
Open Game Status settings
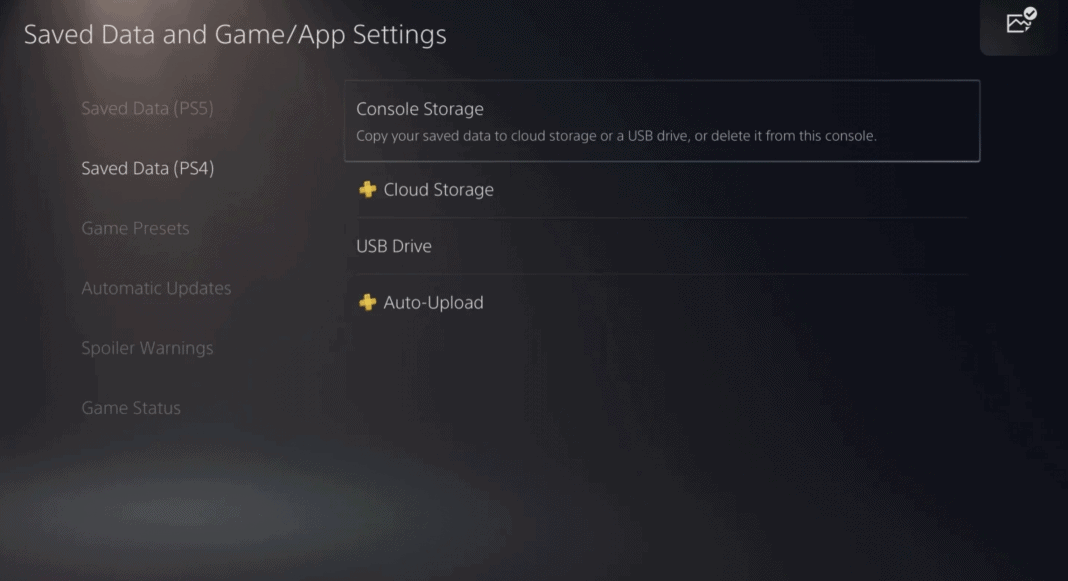[131, 407]
